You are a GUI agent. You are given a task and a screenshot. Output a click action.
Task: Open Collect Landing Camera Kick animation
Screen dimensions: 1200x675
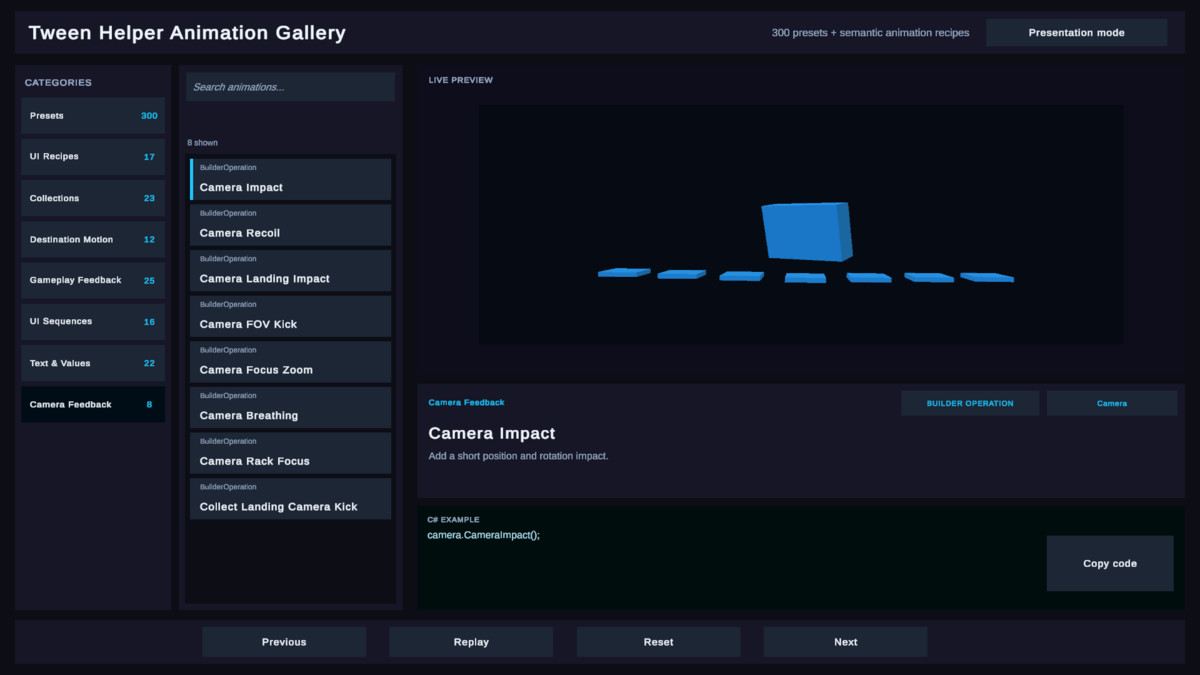point(290,499)
